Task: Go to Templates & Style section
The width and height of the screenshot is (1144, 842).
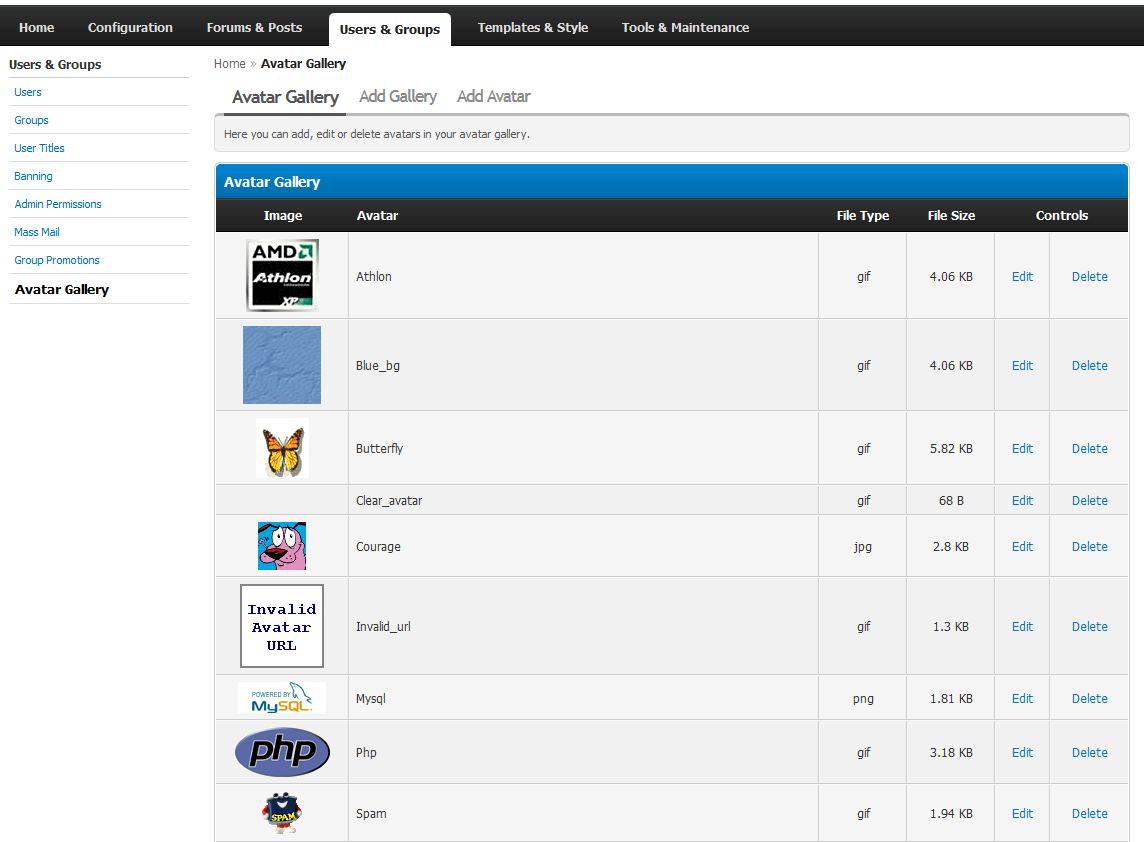Action: pyautogui.click(x=532, y=28)
